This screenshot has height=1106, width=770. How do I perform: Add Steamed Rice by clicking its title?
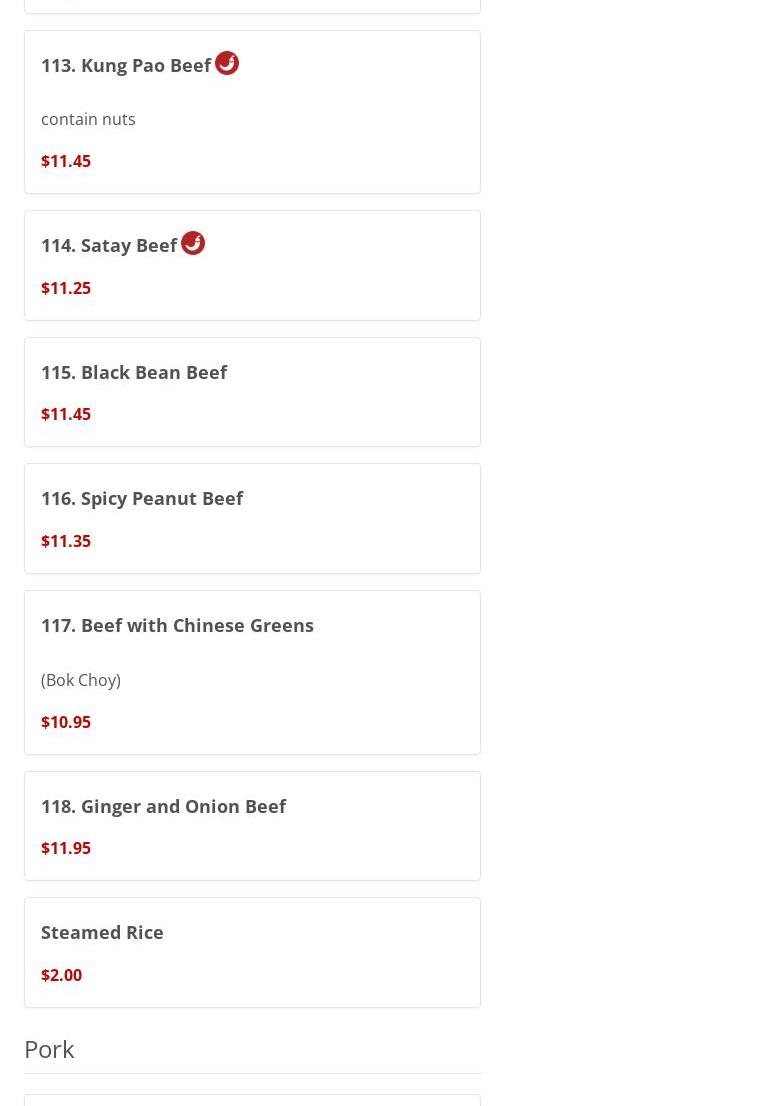click(102, 932)
